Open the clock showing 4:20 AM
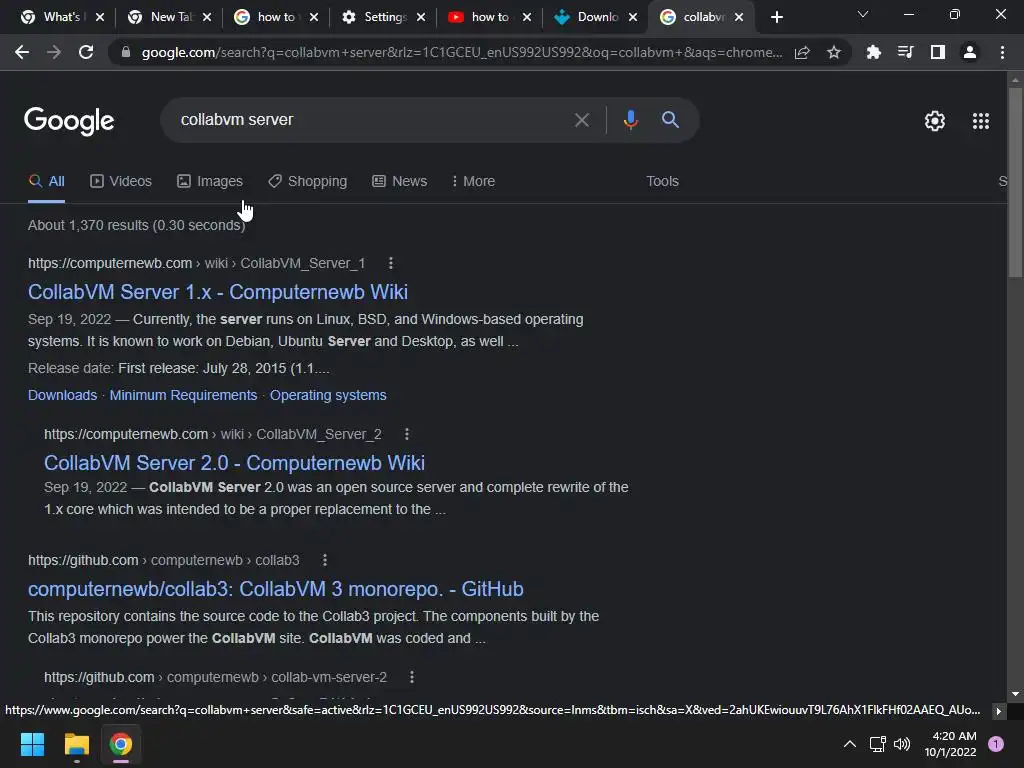 [950, 744]
